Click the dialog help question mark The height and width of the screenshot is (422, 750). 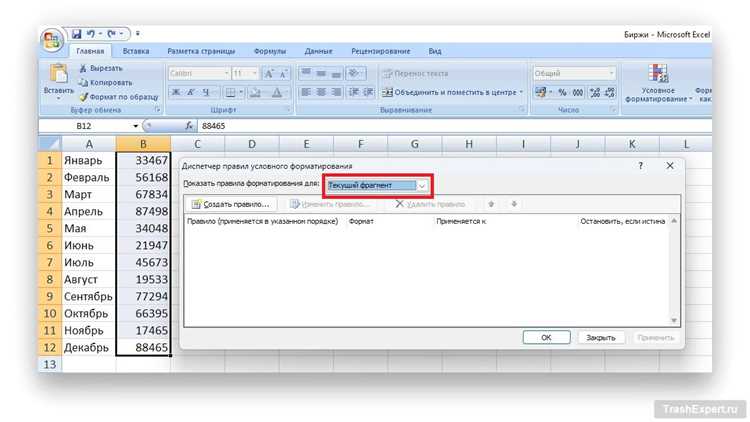pyautogui.click(x=641, y=166)
